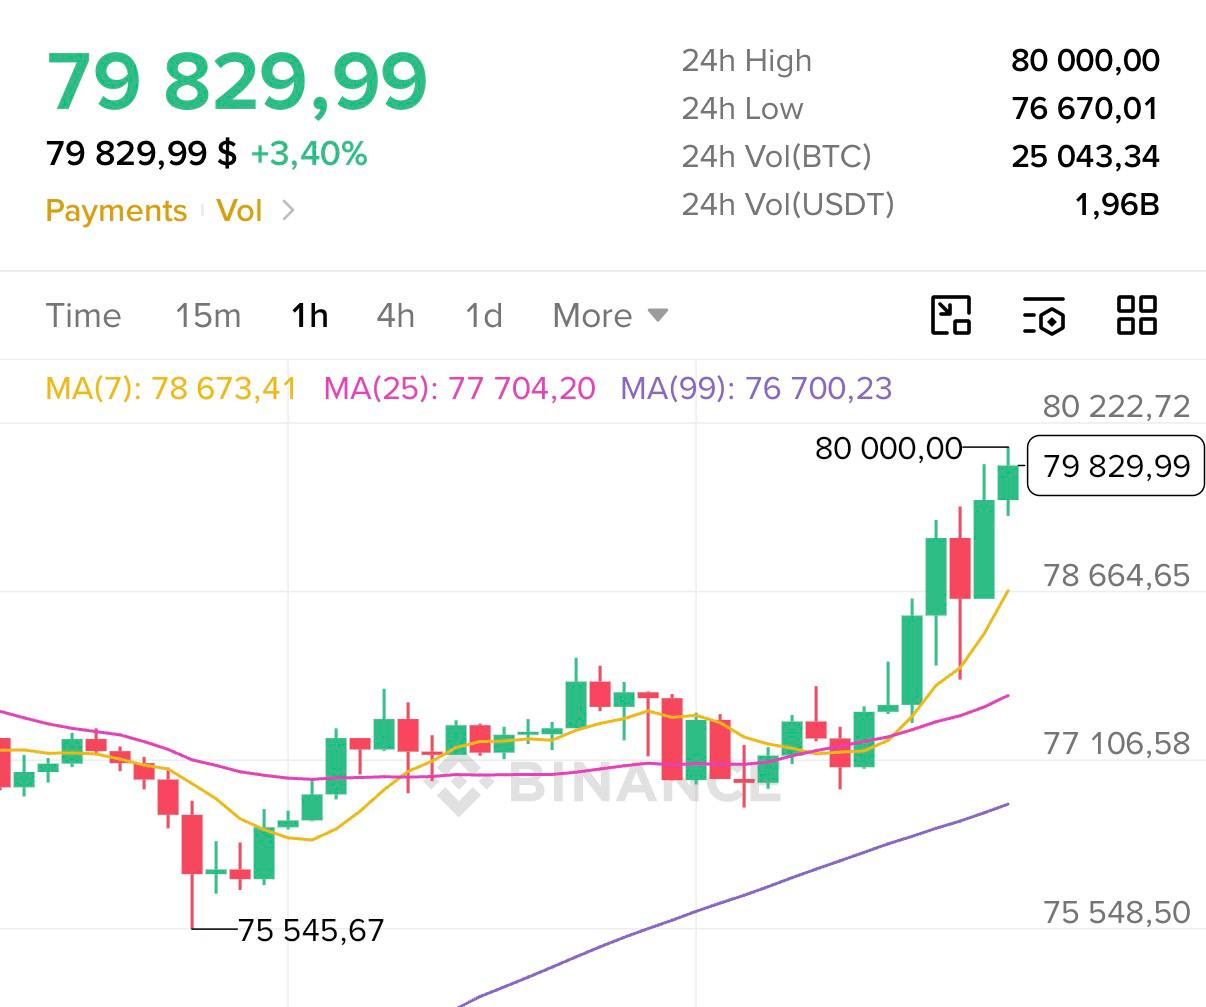Viewport: 1206px width, 1007px height.
Task: Open the Payments tag link
Action: click(116, 211)
